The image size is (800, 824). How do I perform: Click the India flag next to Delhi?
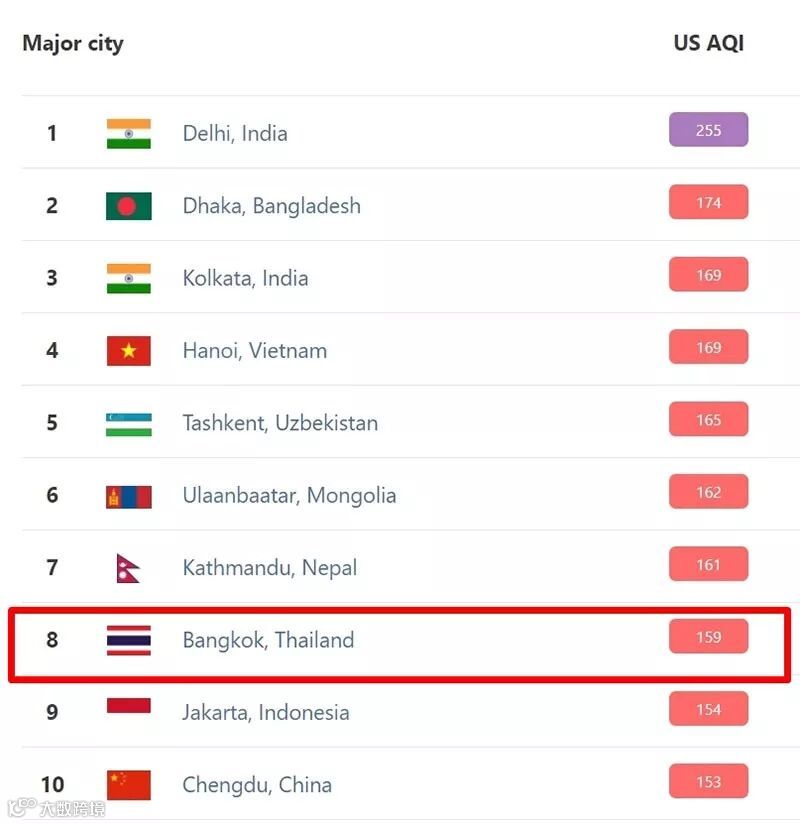tap(128, 133)
